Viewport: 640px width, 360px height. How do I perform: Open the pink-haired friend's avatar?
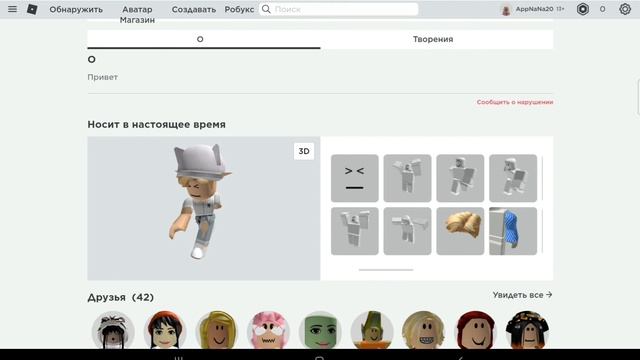pyautogui.click(x=268, y=330)
